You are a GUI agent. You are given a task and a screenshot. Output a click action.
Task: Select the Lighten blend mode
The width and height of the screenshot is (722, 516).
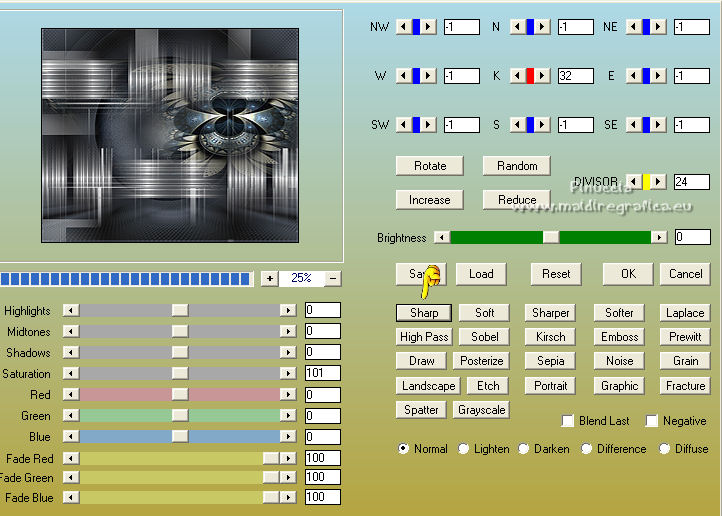[x=464, y=449]
